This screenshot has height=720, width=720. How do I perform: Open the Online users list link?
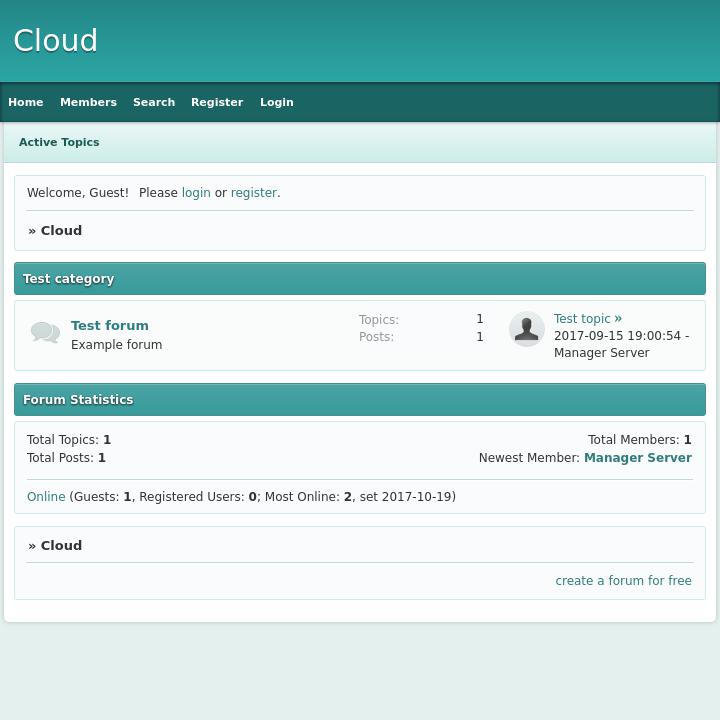click(46, 497)
